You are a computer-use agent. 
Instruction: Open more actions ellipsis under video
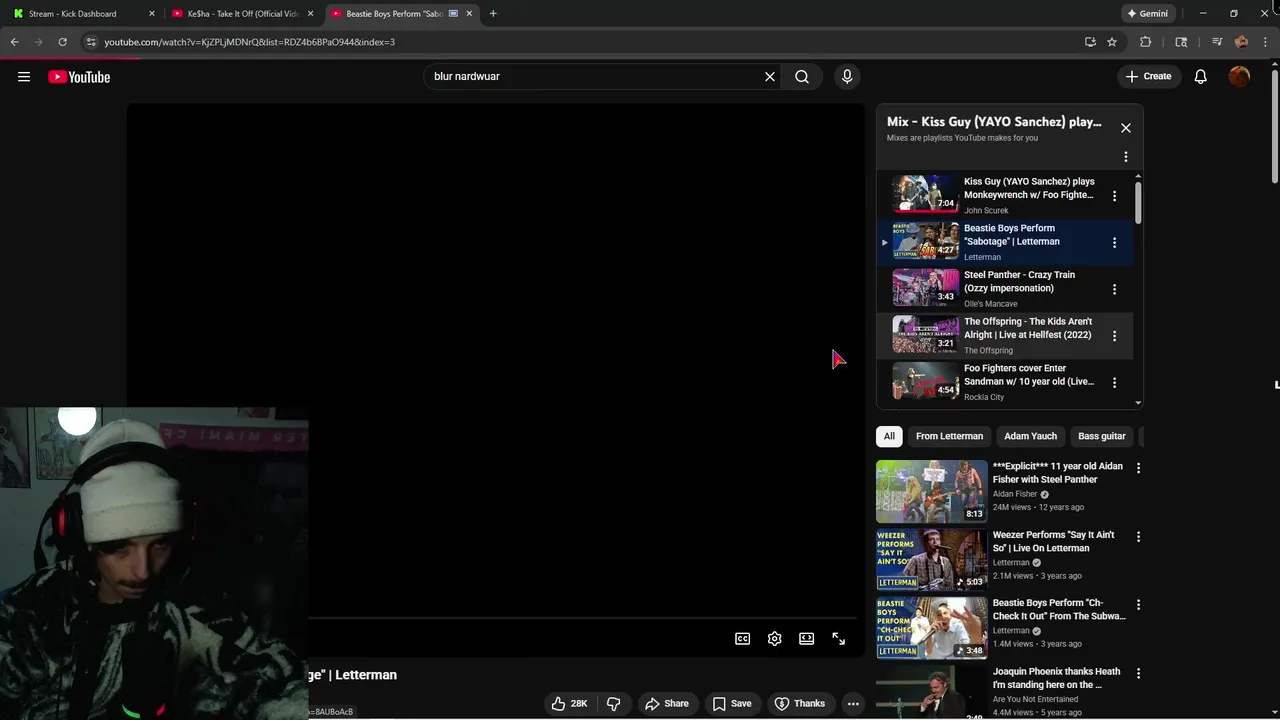click(853, 704)
